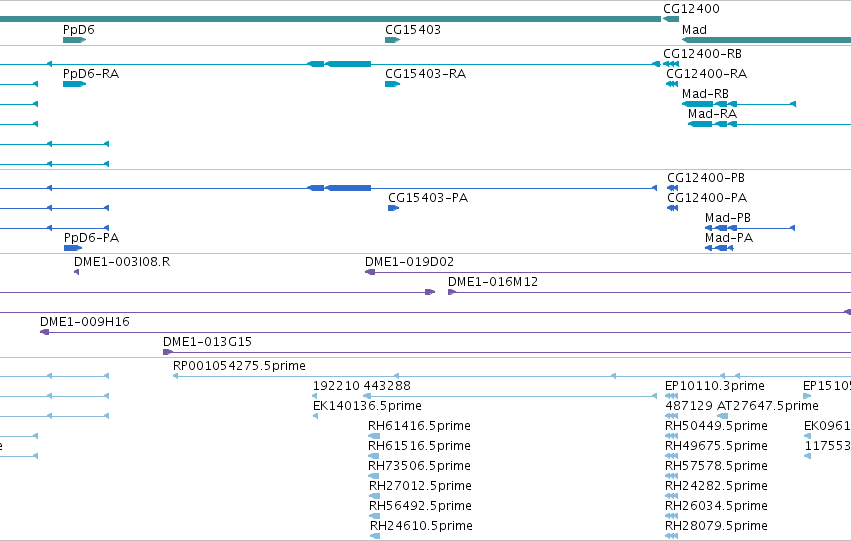Select the EP10110.3prime EST label

click(x=714, y=386)
